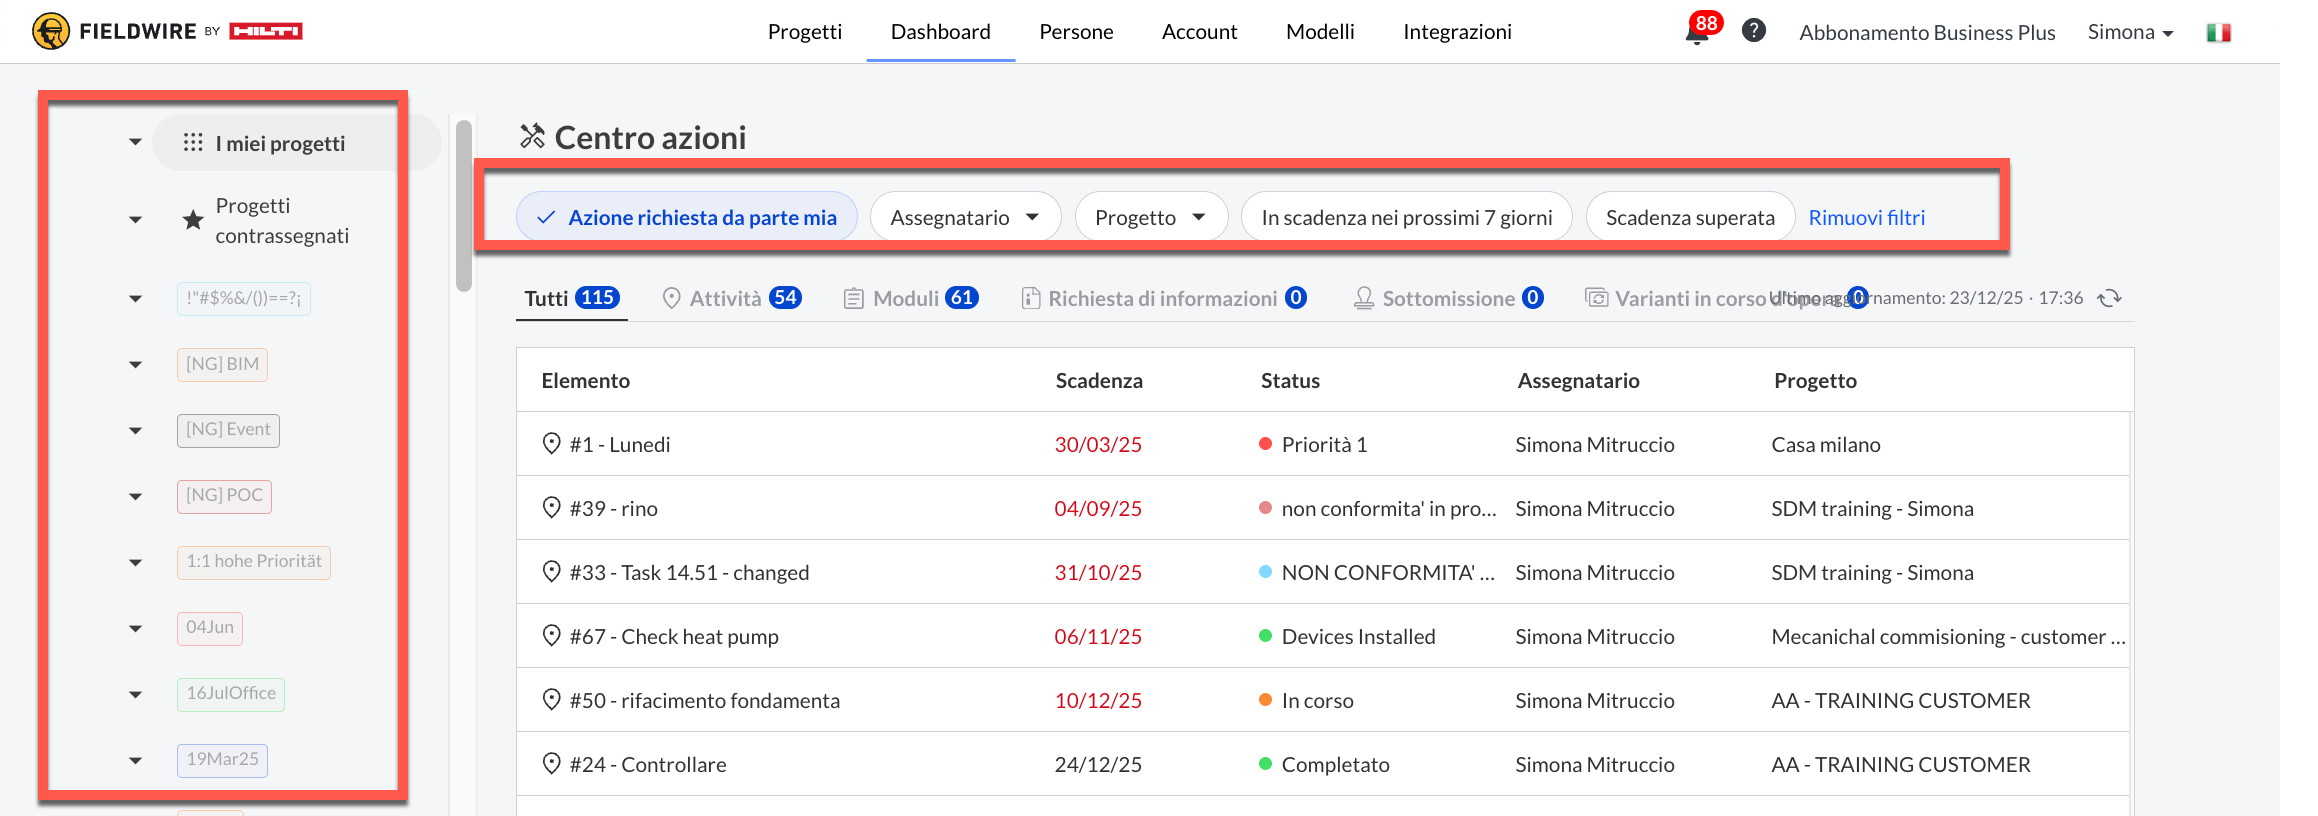Open the Simona user menu

[x=2130, y=32]
